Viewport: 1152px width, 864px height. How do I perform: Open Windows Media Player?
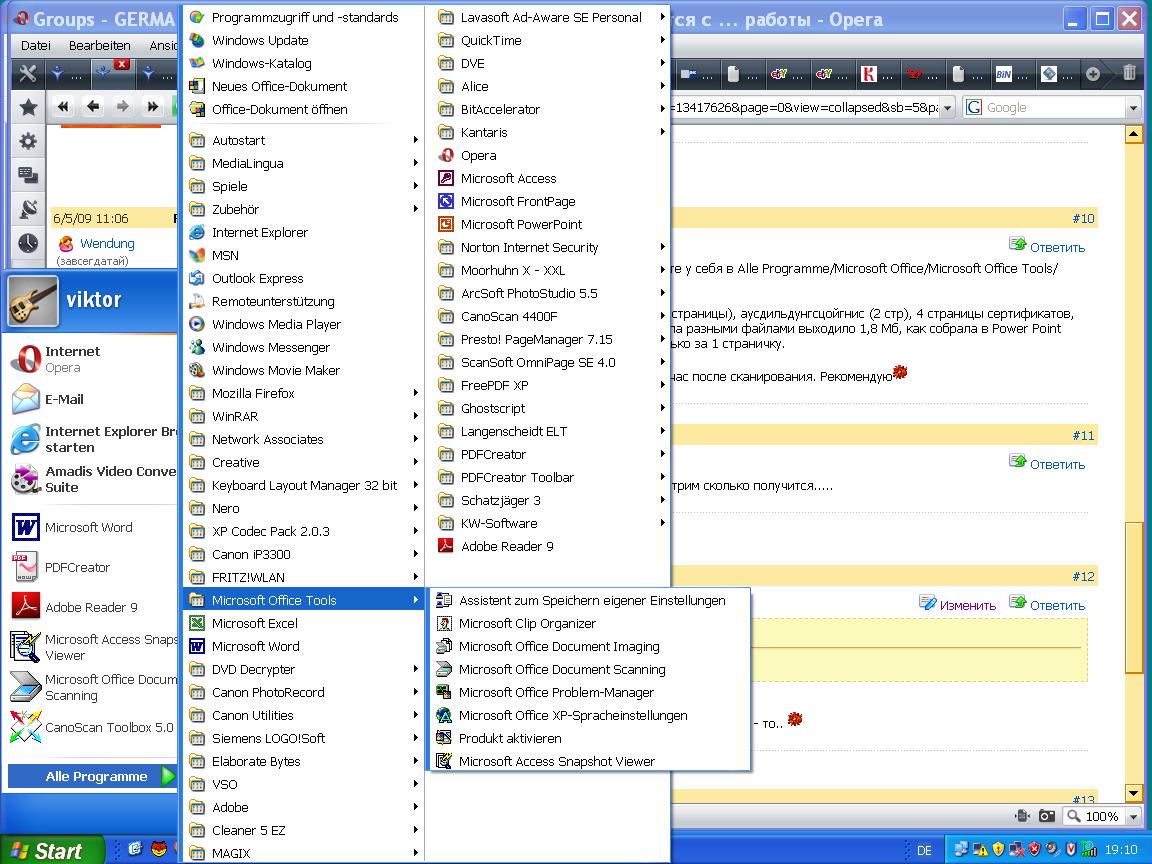(x=275, y=324)
